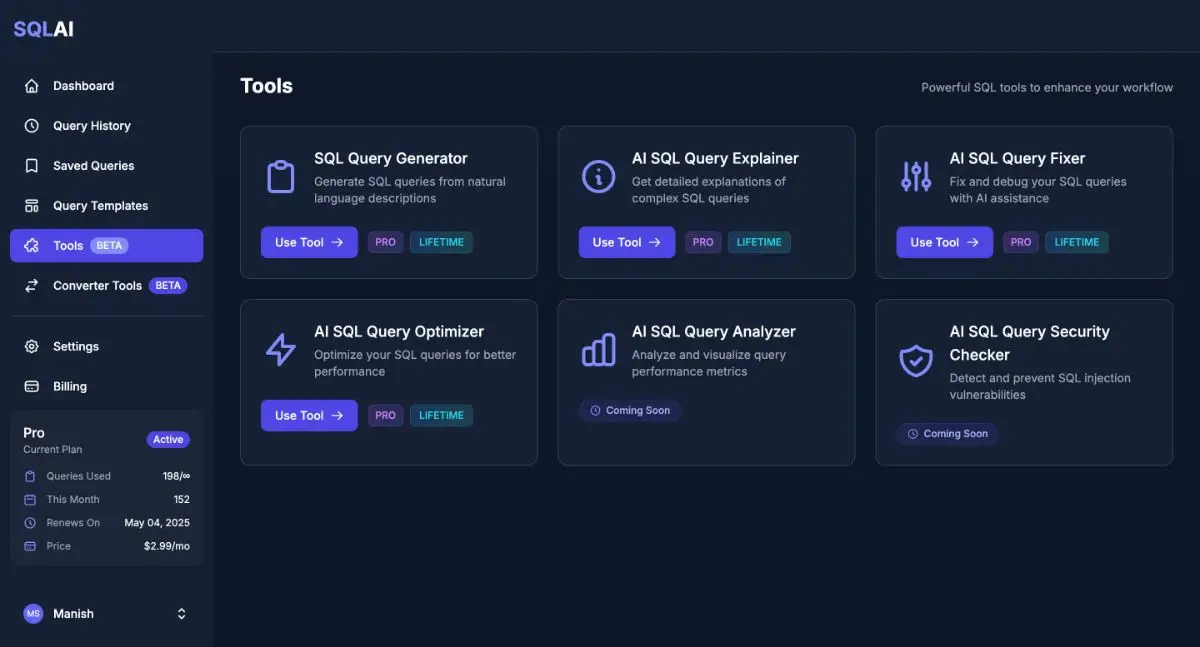Screen dimensions: 1200x647
Task: Click the Billing card icon in sidebar
Action: [x=32, y=386]
